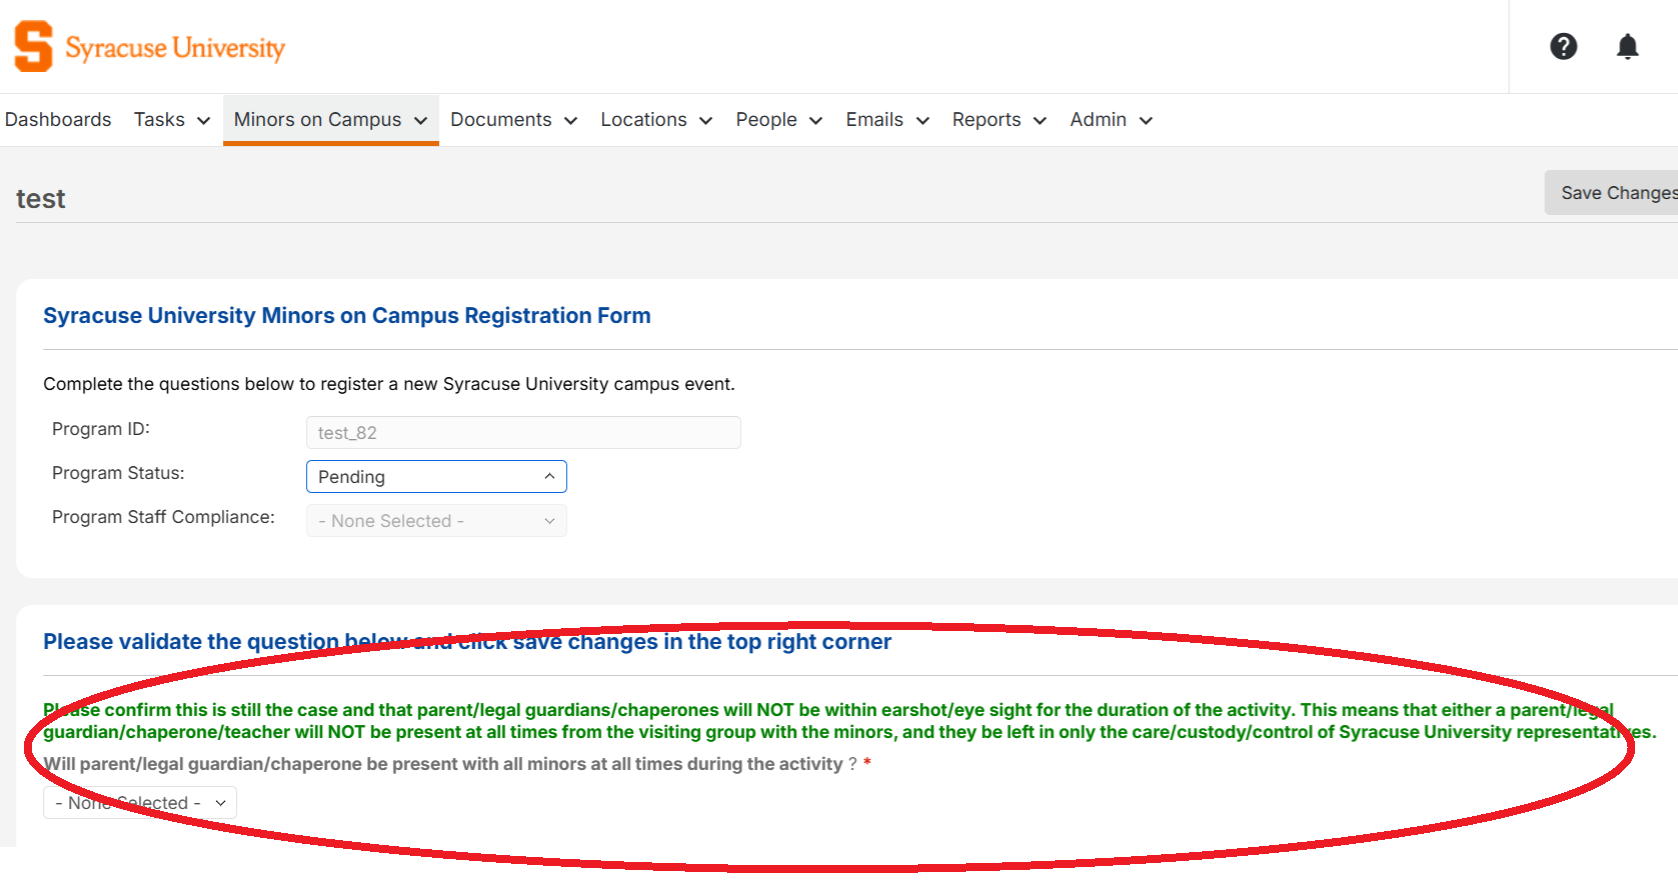This screenshot has height=887, width=1678.
Task: Click the help question mark icon
Action: tap(1563, 47)
